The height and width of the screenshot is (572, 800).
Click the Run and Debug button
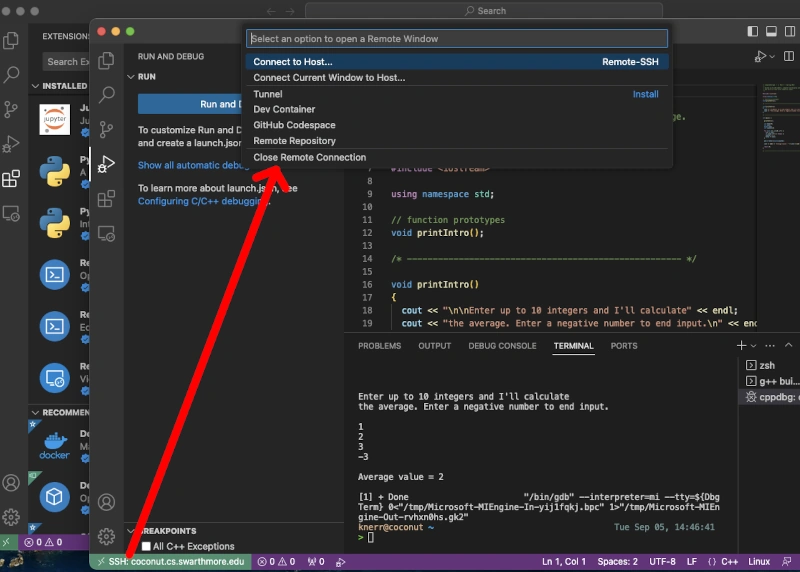tap(192, 104)
